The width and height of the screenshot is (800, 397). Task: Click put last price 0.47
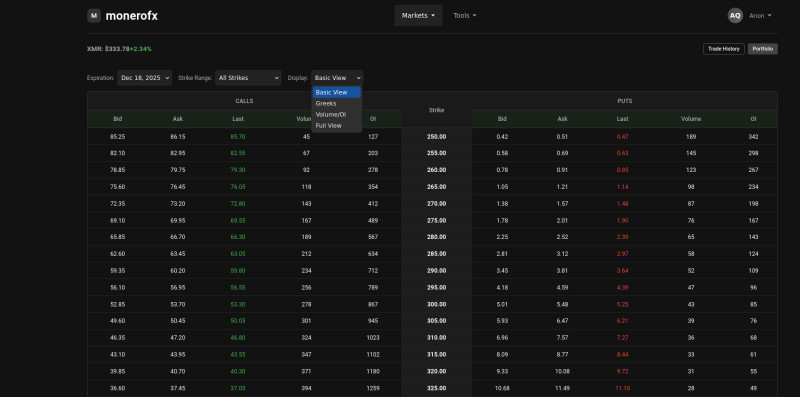coord(622,137)
